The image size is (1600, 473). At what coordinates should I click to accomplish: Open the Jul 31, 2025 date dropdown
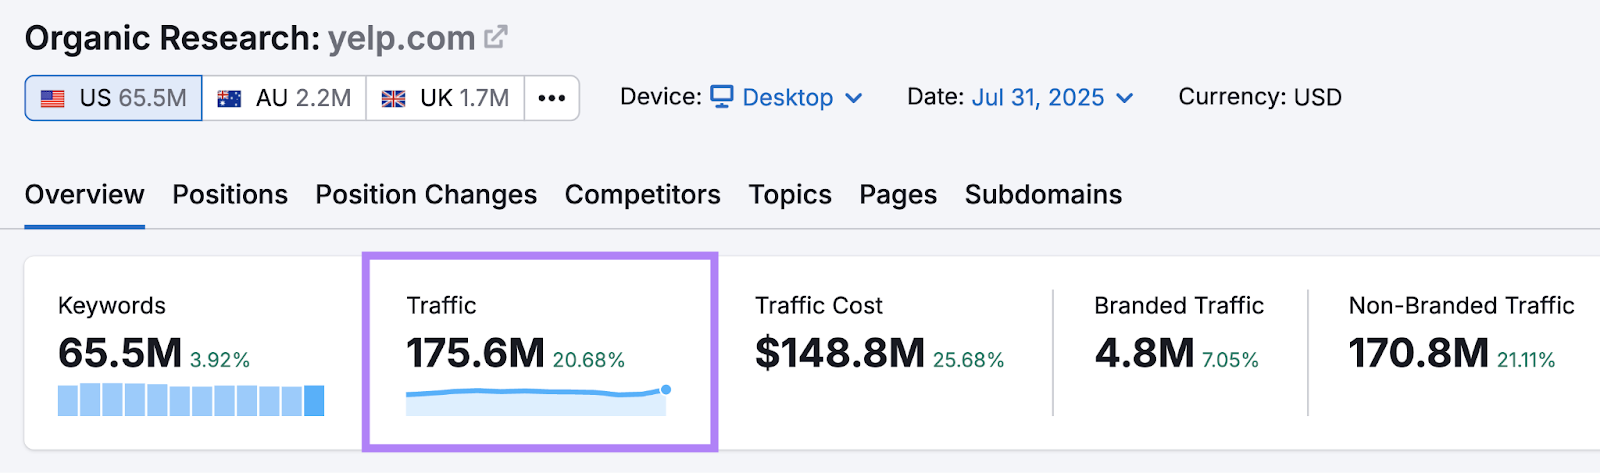(1053, 97)
